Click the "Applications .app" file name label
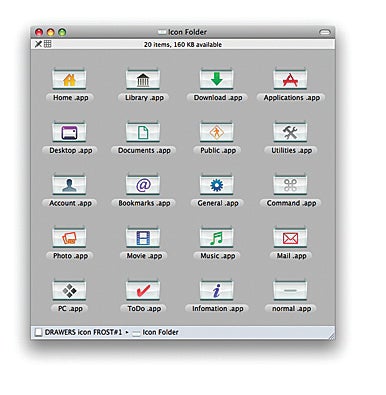Viewport: 386px width, 395px height. pyautogui.click(x=291, y=98)
